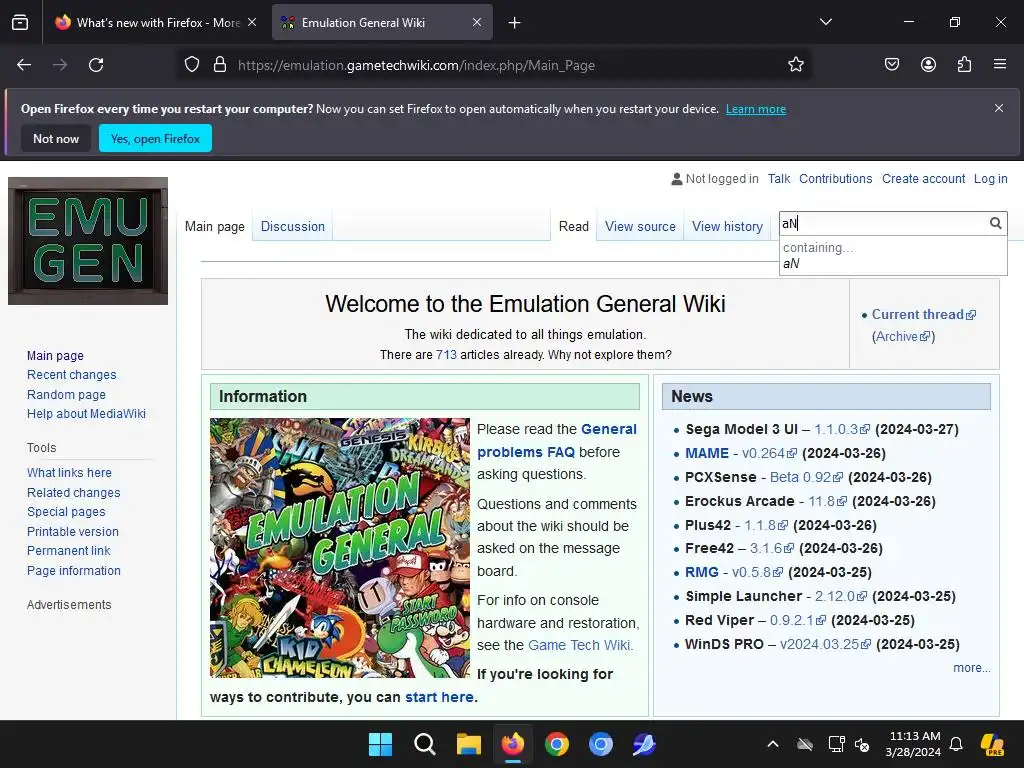1024x768 pixels.
Task: Launch File Explorer from taskbar
Action: (468, 744)
